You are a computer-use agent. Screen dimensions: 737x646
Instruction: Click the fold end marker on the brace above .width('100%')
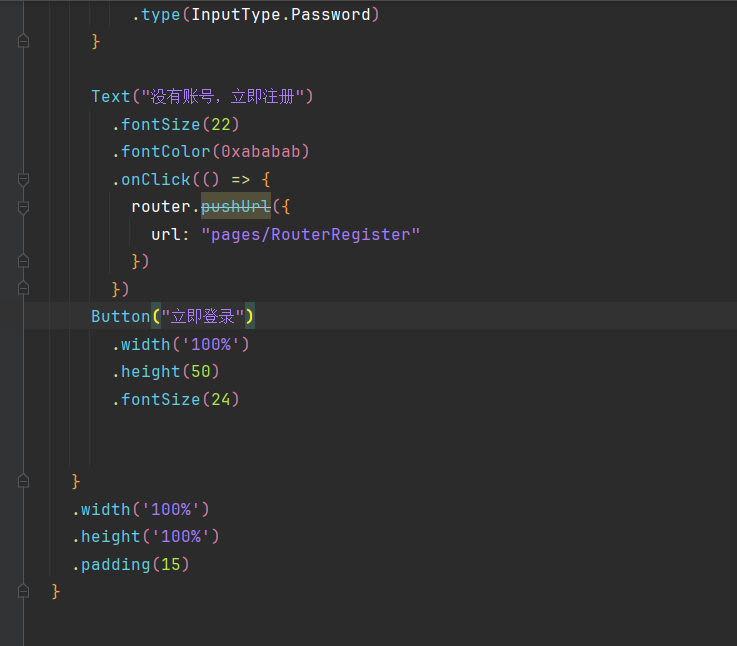(x=23, y=481)
